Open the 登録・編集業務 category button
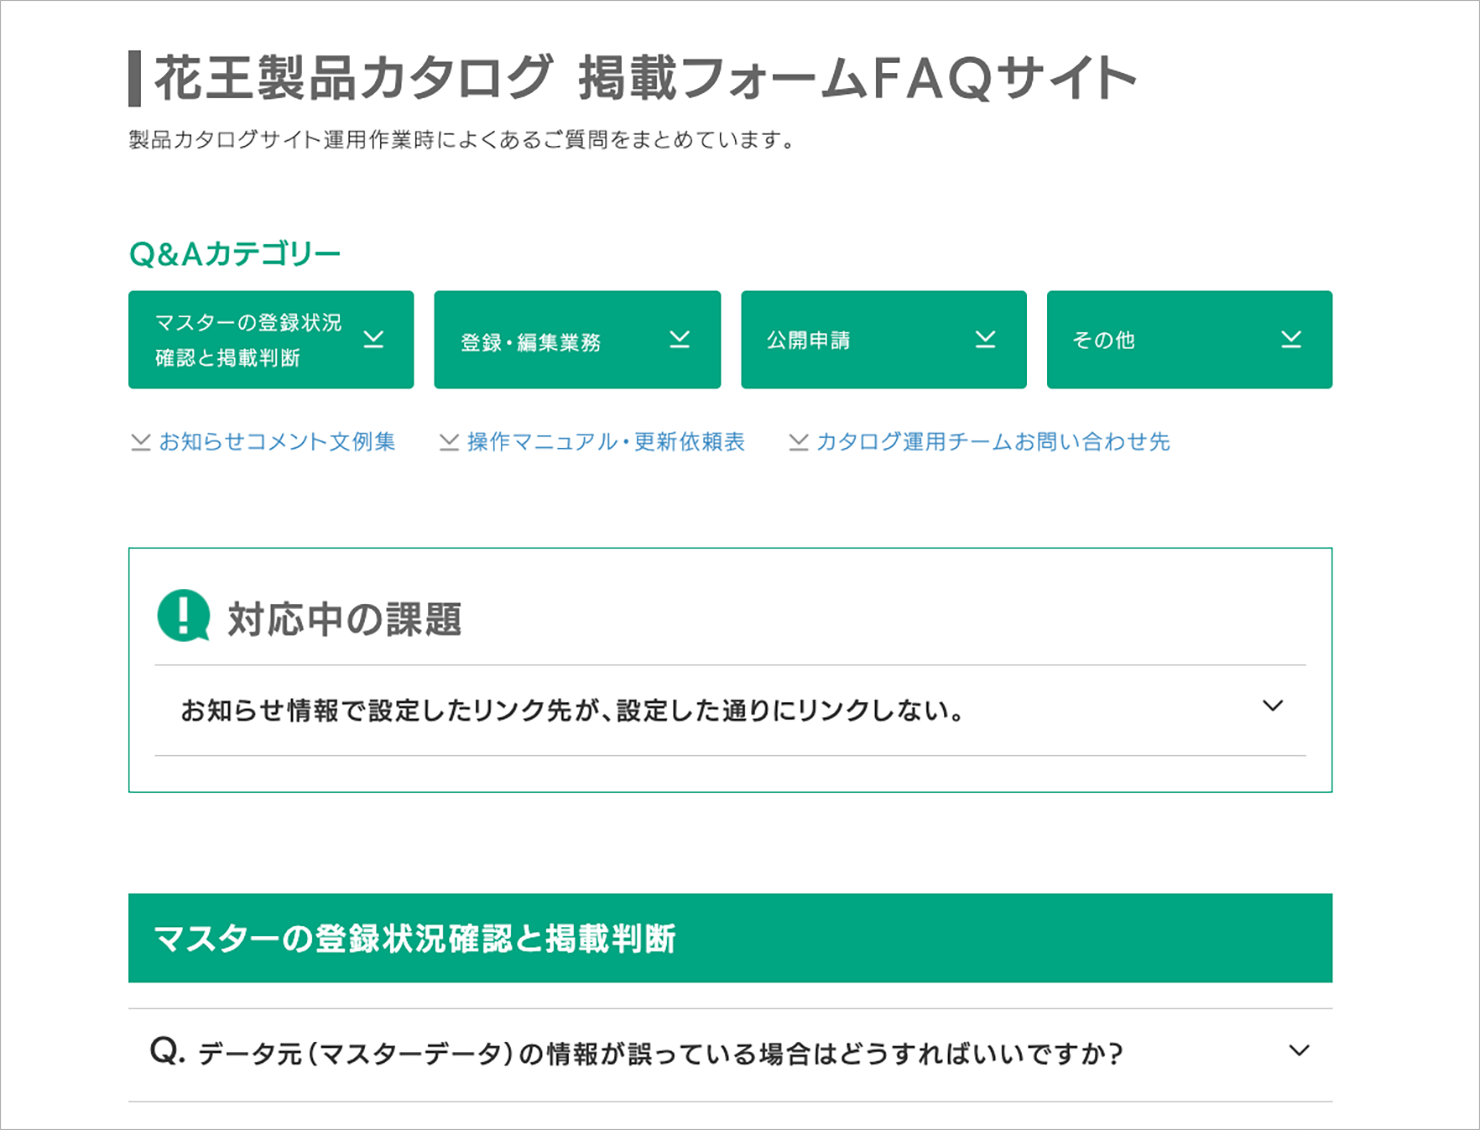1480x1130 pixels. [577, 339]
